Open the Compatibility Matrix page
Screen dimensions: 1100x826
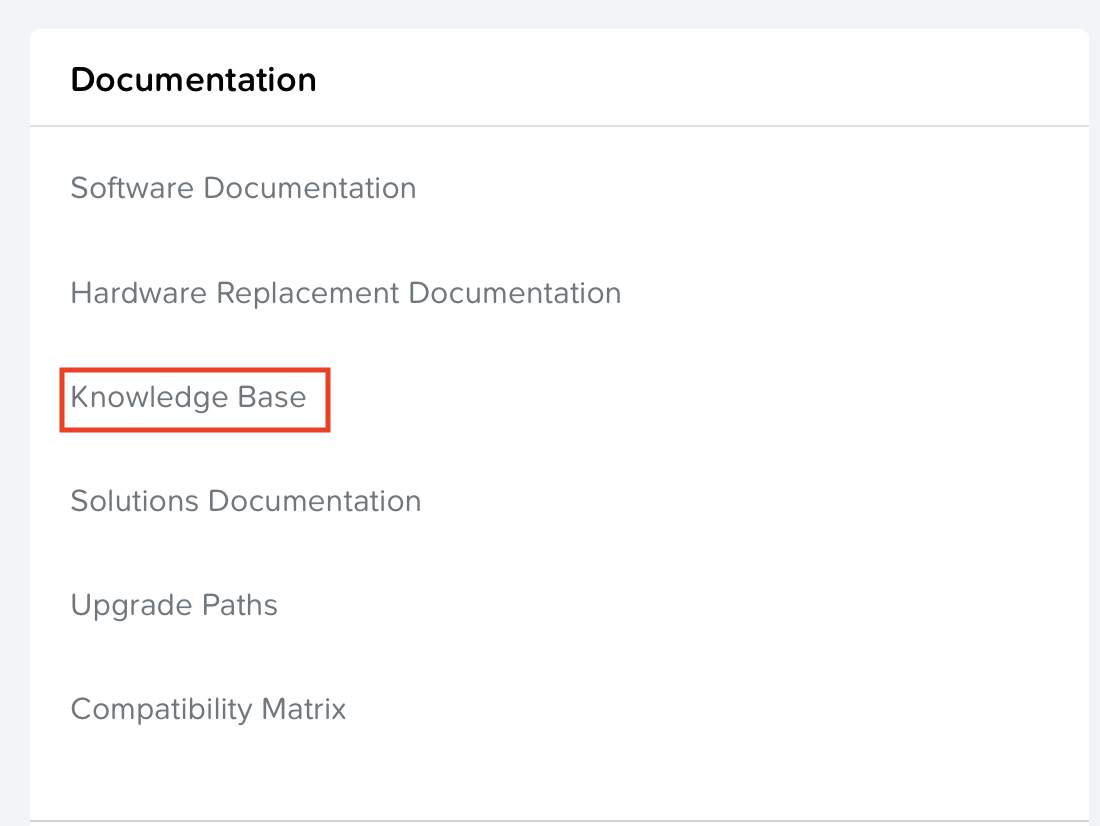[x=208, y=709]
